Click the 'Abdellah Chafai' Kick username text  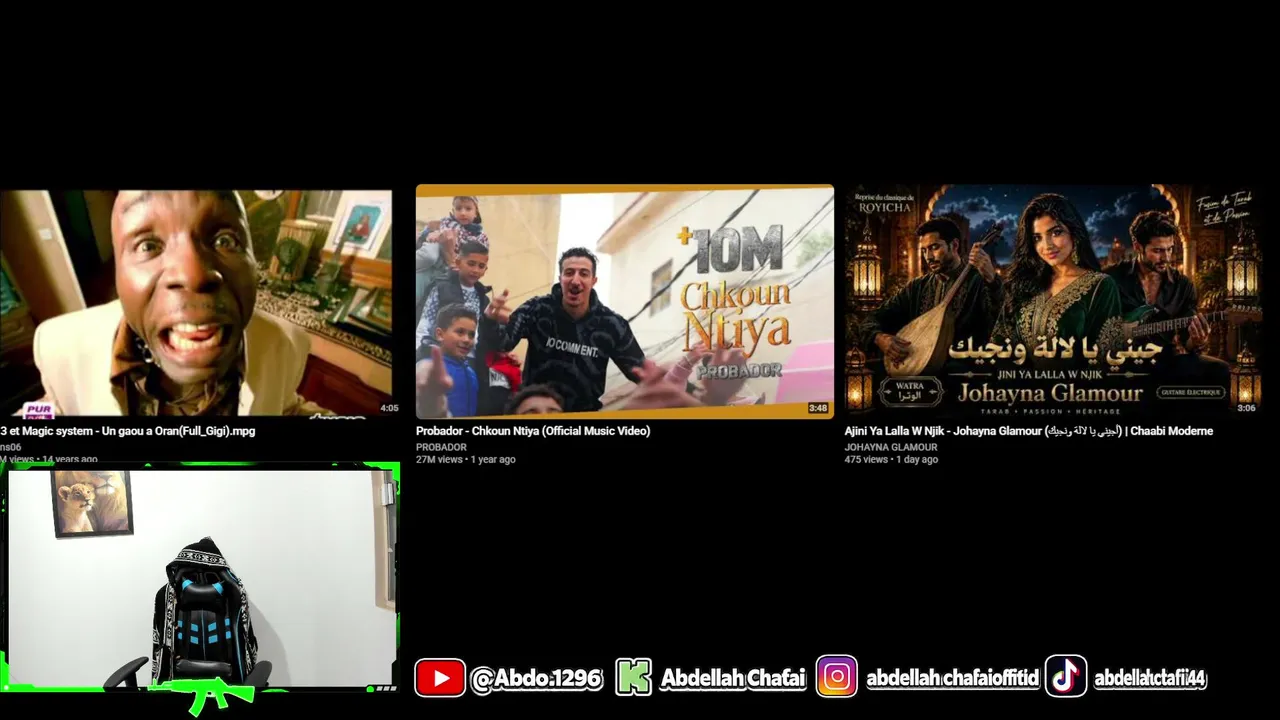(733, 679)
